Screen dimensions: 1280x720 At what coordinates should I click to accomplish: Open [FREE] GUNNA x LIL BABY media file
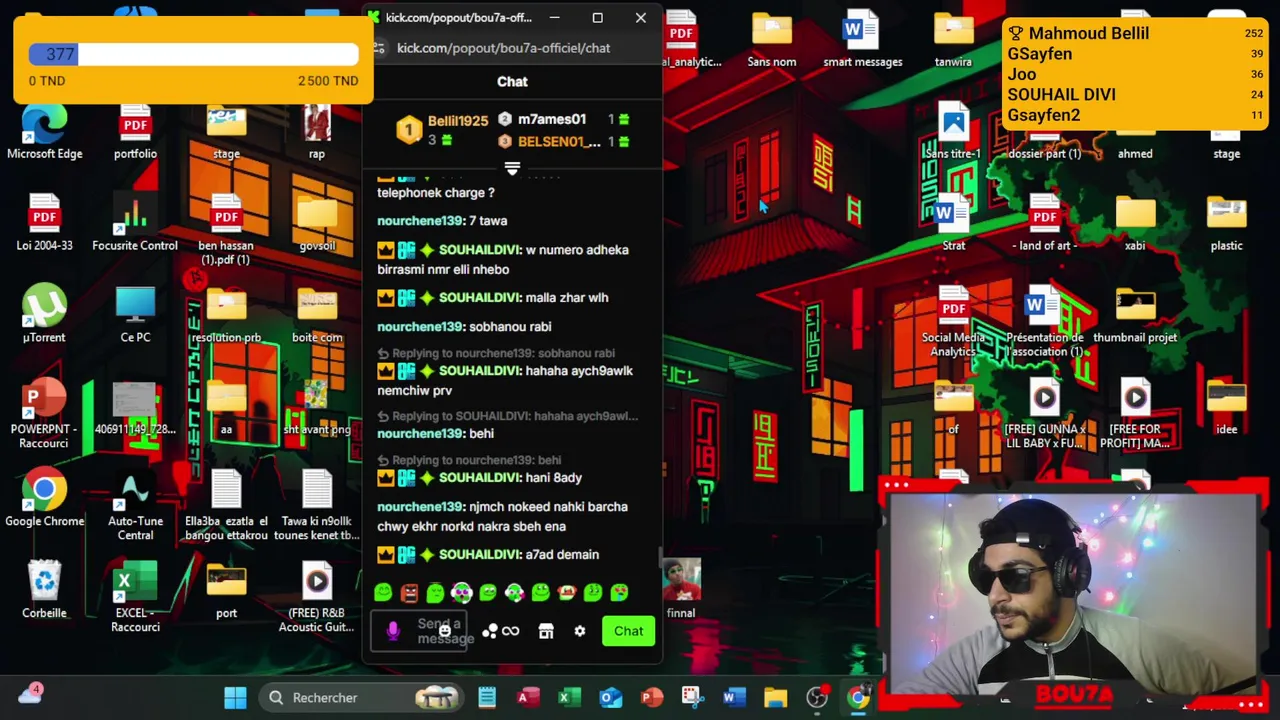point(1044,414)
